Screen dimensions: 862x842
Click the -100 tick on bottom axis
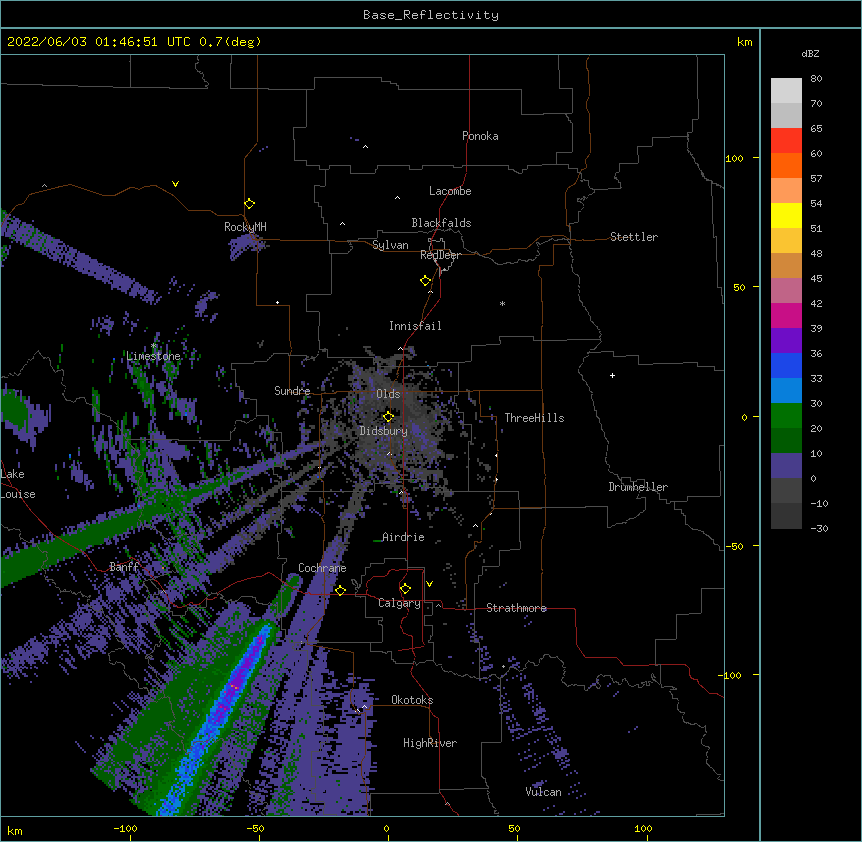point(125,828)
